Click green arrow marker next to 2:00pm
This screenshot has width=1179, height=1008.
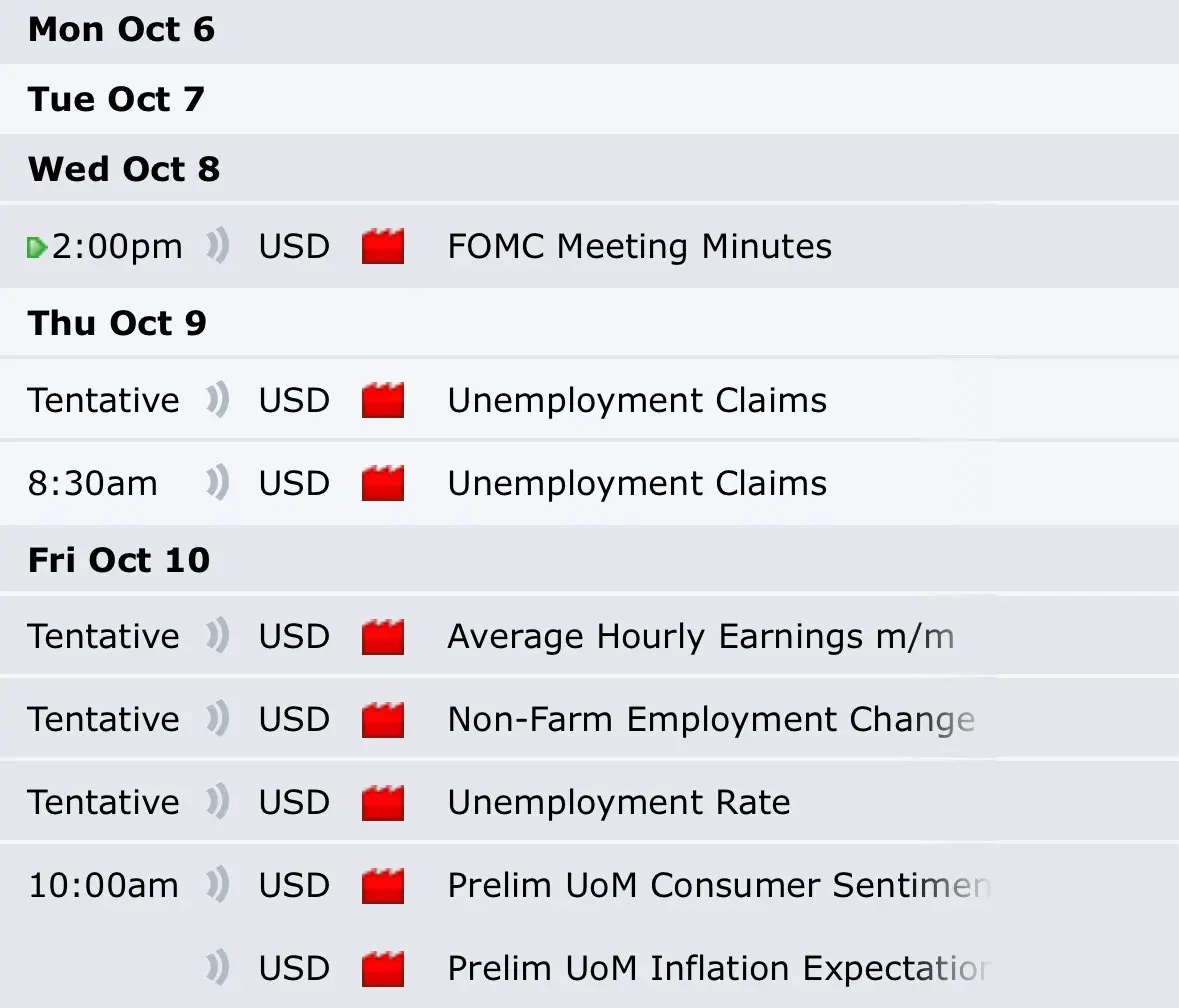[37, 247]
